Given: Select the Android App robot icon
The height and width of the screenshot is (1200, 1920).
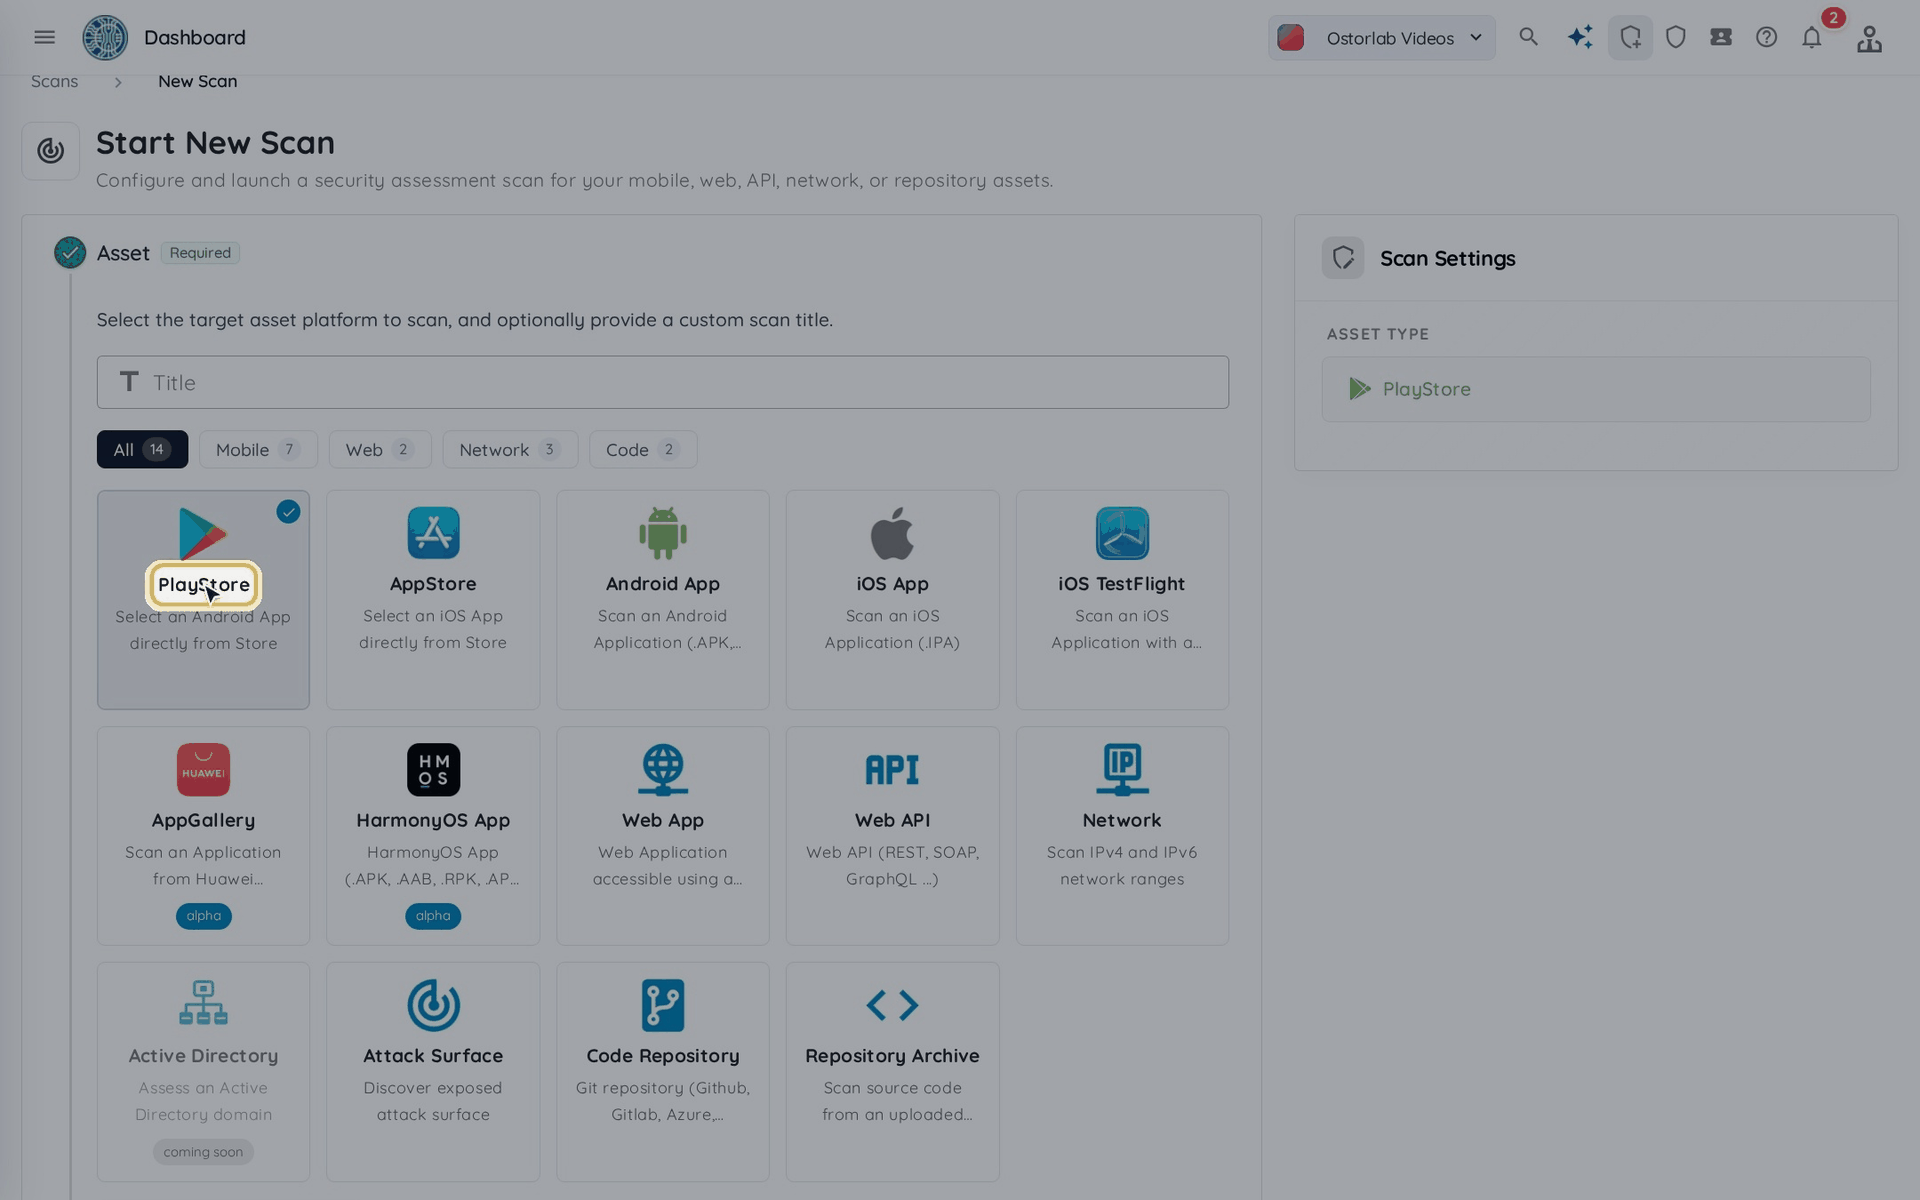Looking at the screenshot, I should click(663, 533).
